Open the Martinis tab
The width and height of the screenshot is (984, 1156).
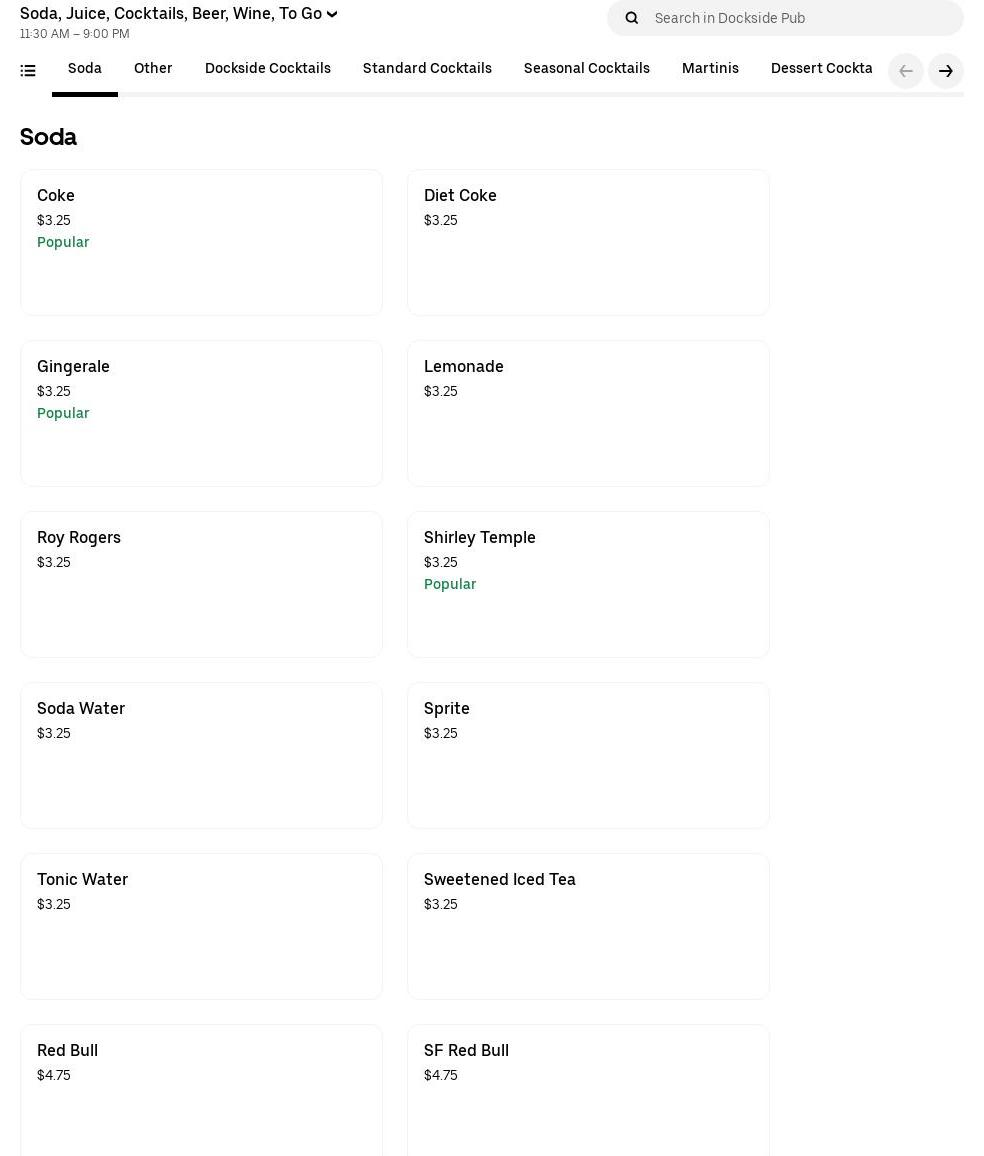point(710,69)
